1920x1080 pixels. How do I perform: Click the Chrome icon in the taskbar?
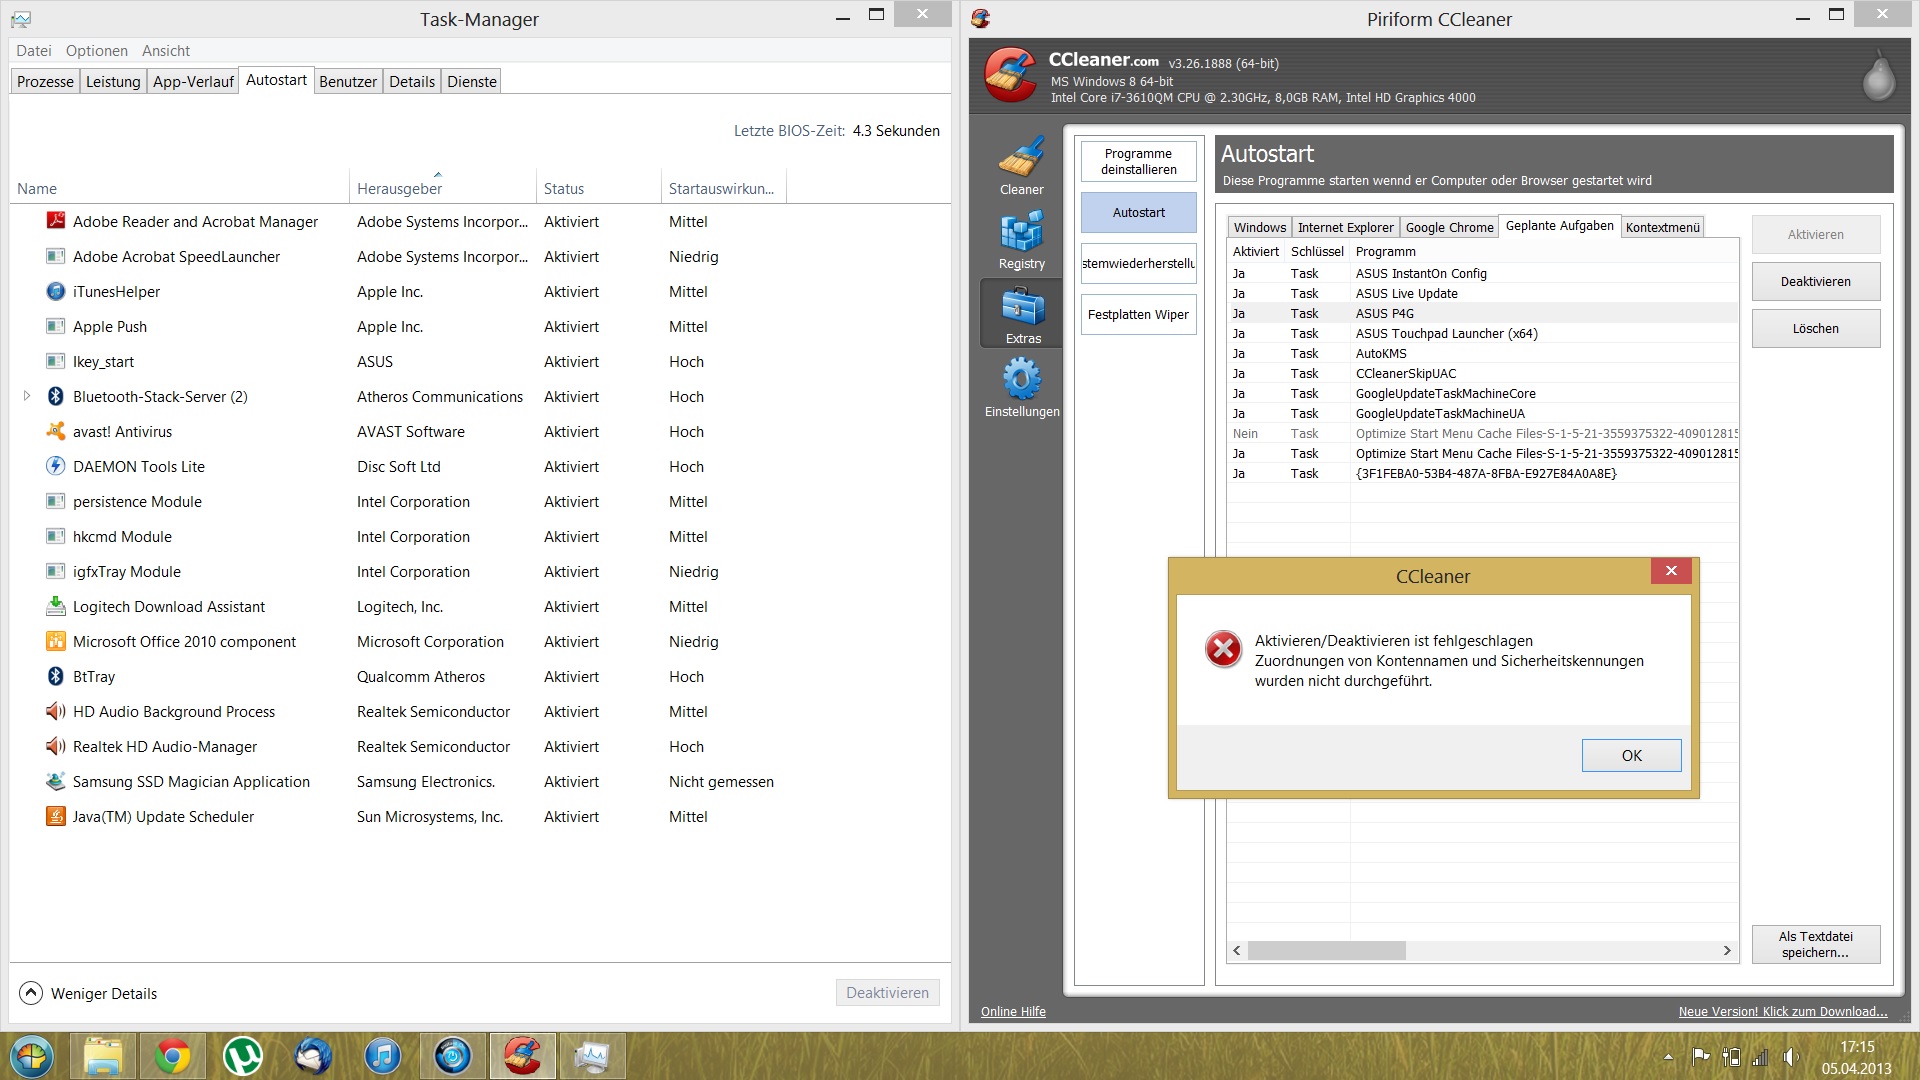(x=172, y=1056)
